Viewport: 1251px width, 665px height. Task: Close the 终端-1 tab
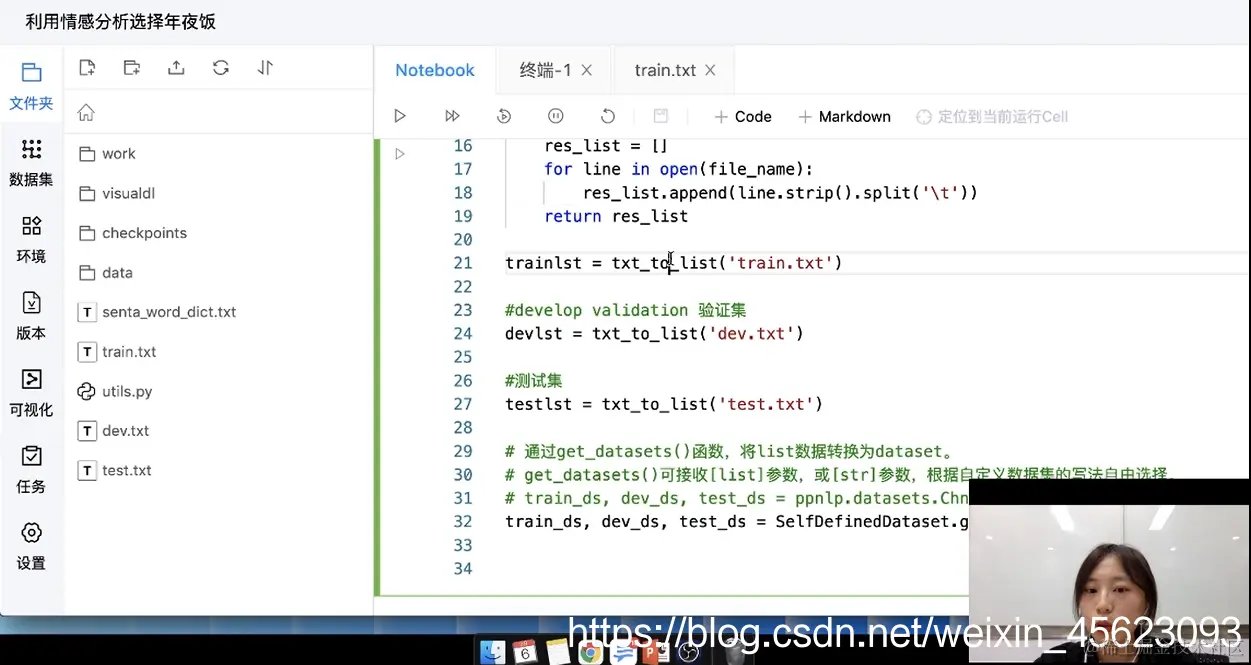click(x=587, y=70)
